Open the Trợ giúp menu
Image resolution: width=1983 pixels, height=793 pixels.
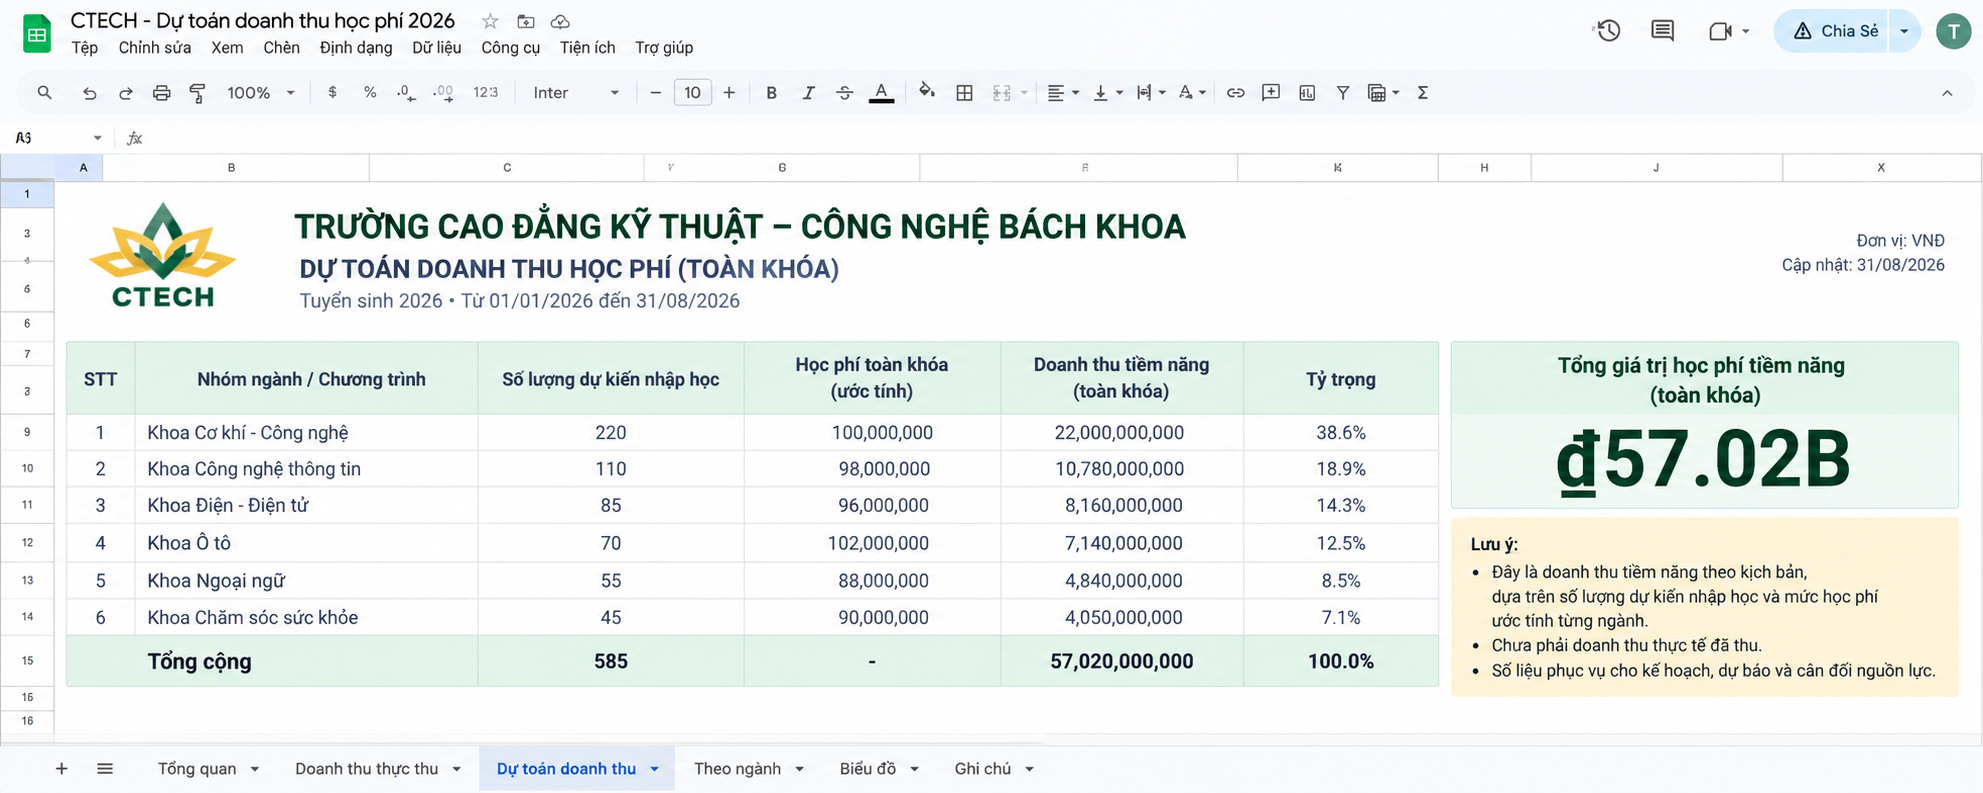coord(664,48)
